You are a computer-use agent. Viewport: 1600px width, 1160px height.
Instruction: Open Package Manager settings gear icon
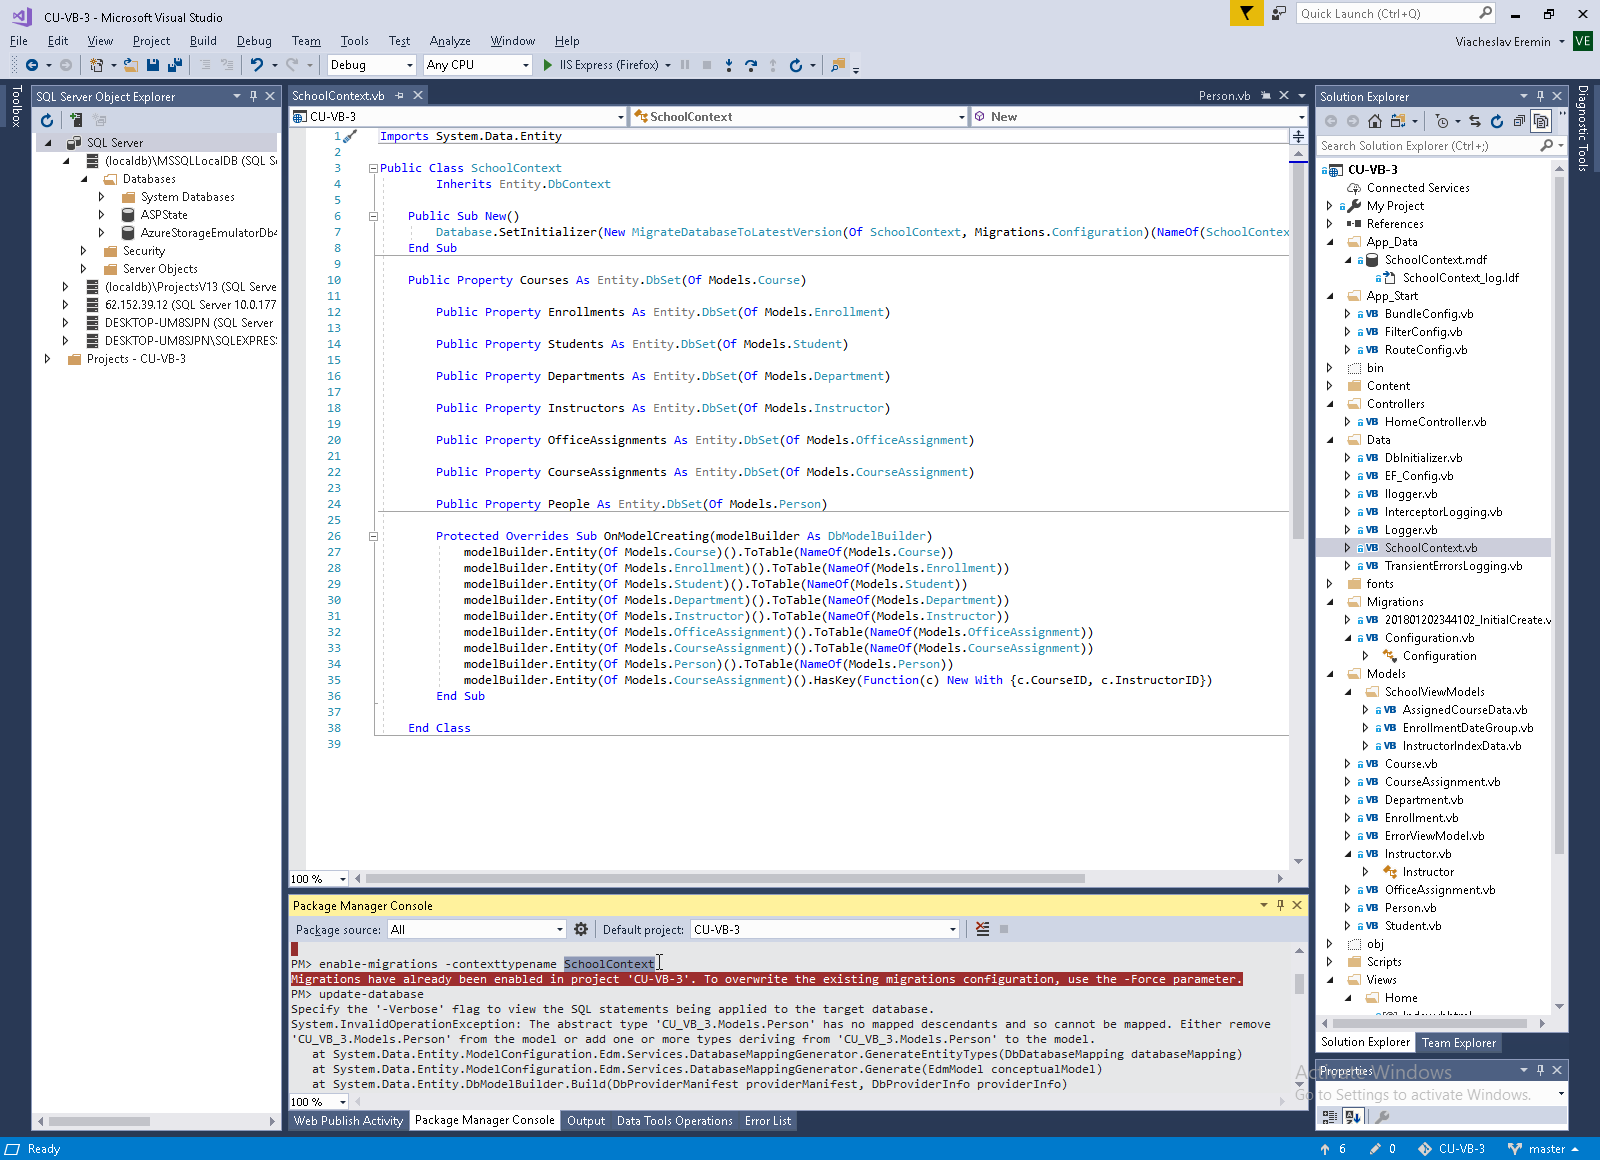pos(581,929)
